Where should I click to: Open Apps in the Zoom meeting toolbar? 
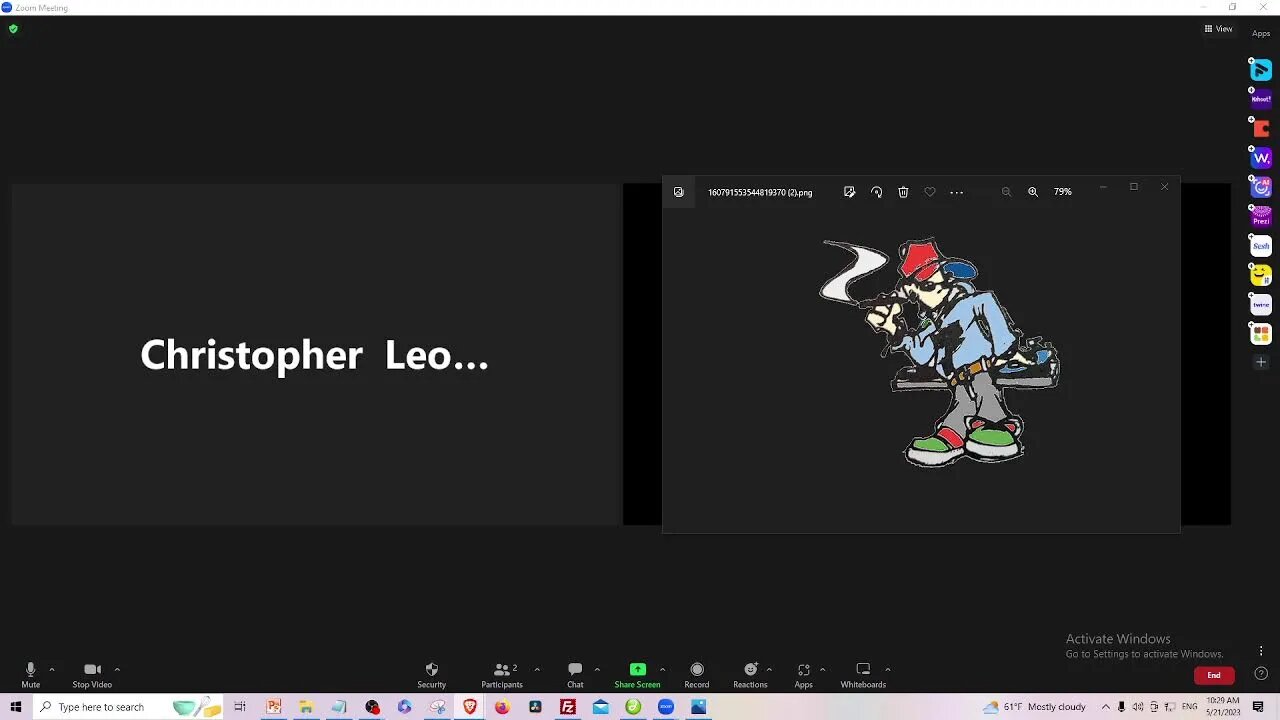(x=804, y=675)
